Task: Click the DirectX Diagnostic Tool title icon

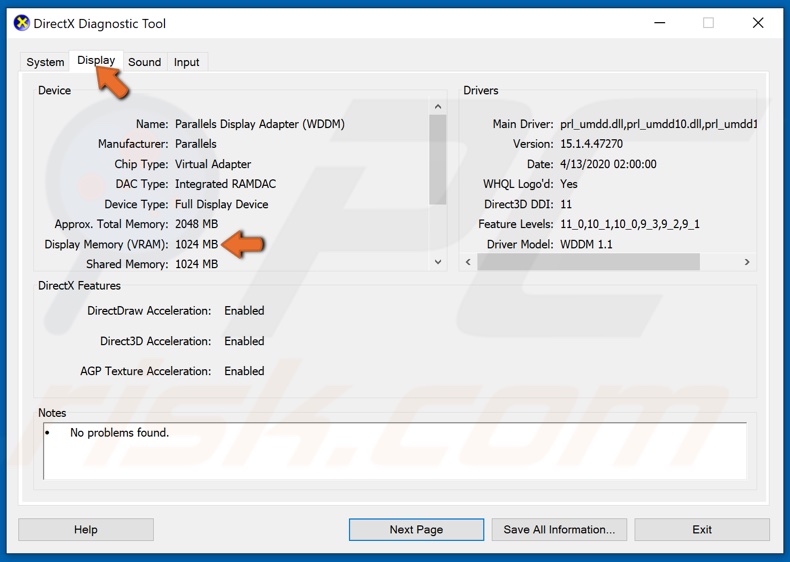Action: (22, 23)
